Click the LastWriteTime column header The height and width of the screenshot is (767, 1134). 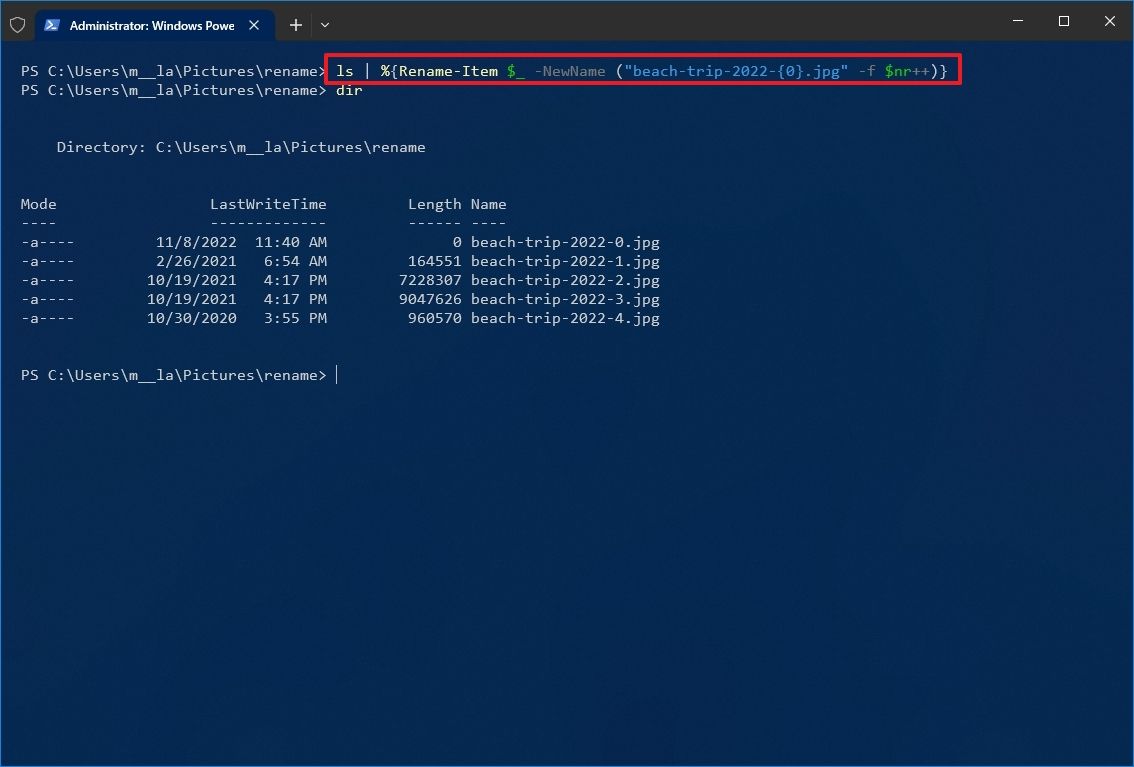[x=268, y=204]
